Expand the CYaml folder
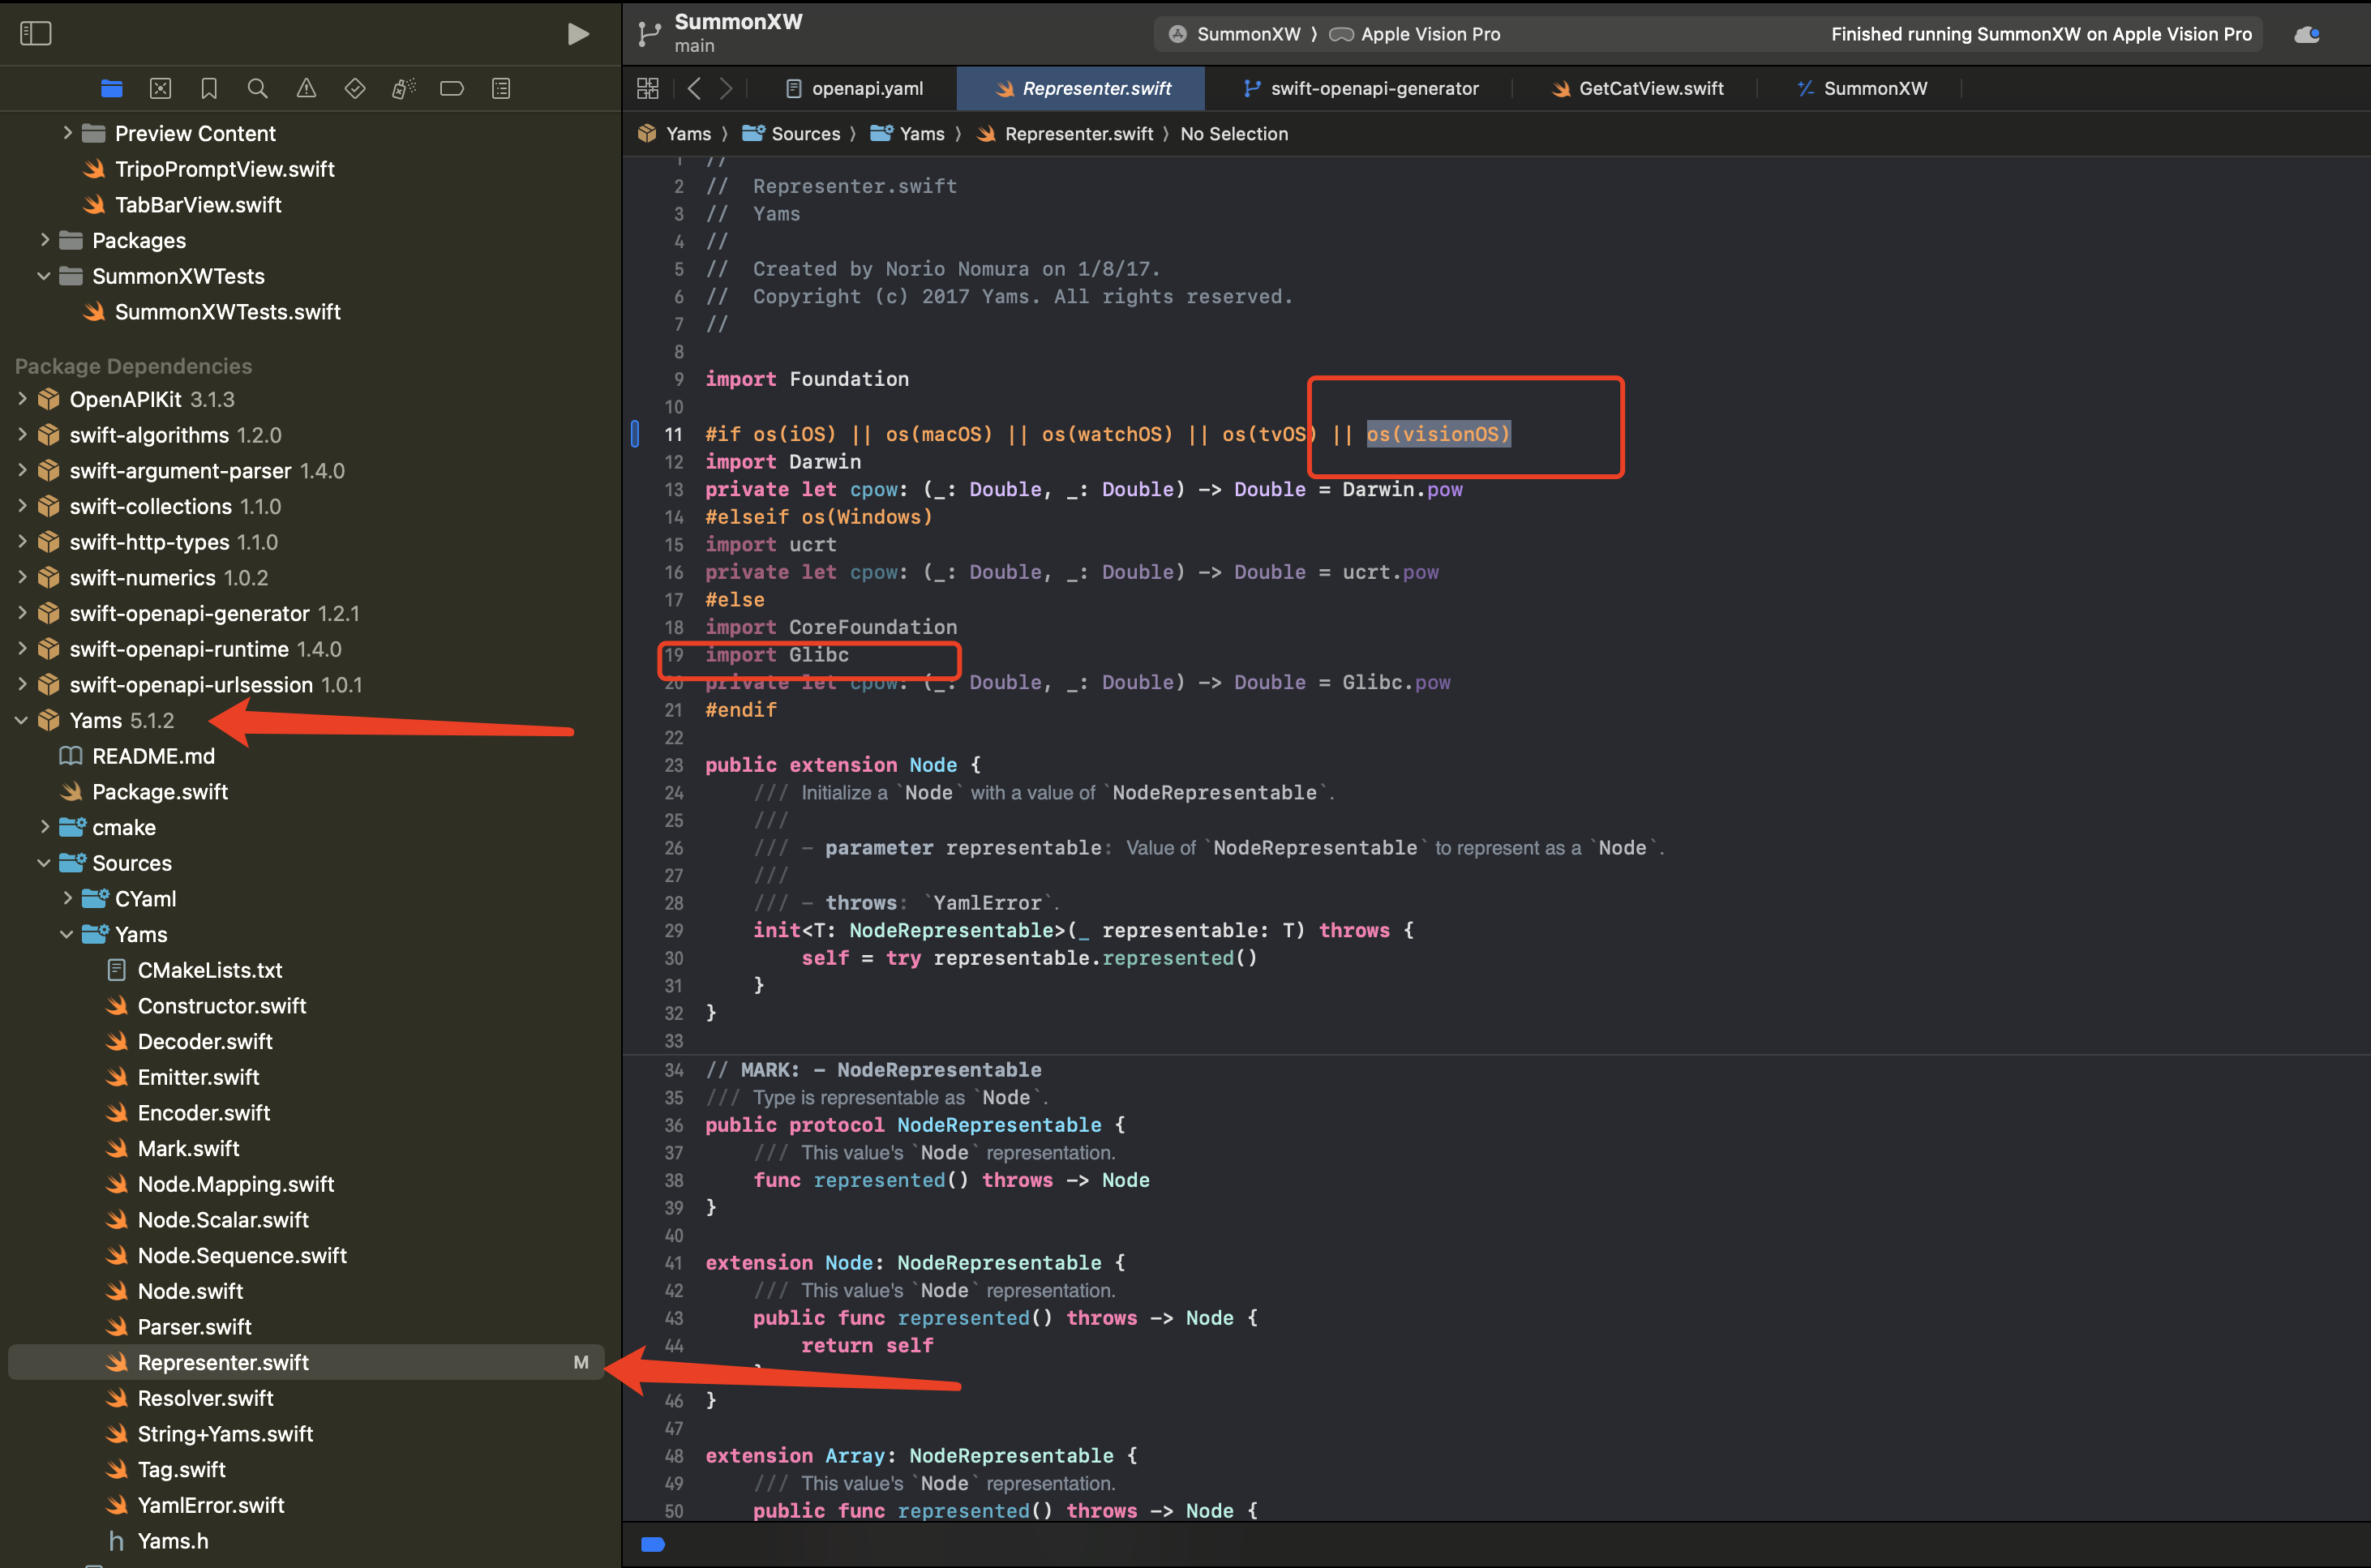The image size is (2371, 1568). pyautogui.click(x=67, y=898)
